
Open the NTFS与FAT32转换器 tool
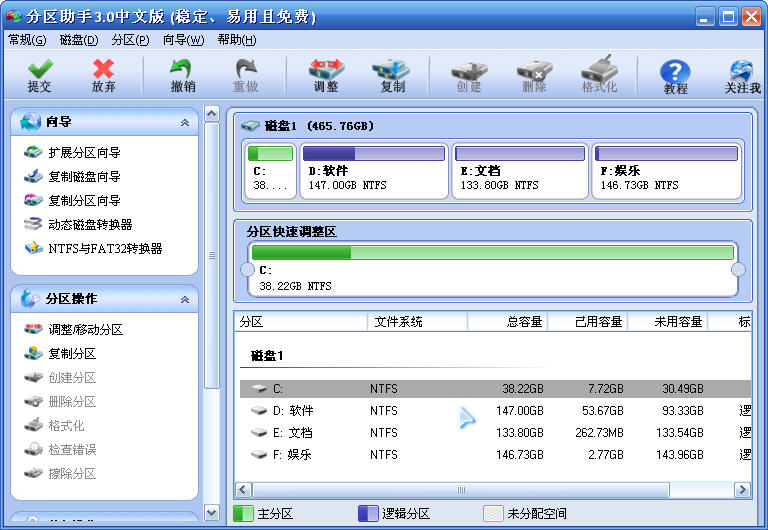click(105, 249)
